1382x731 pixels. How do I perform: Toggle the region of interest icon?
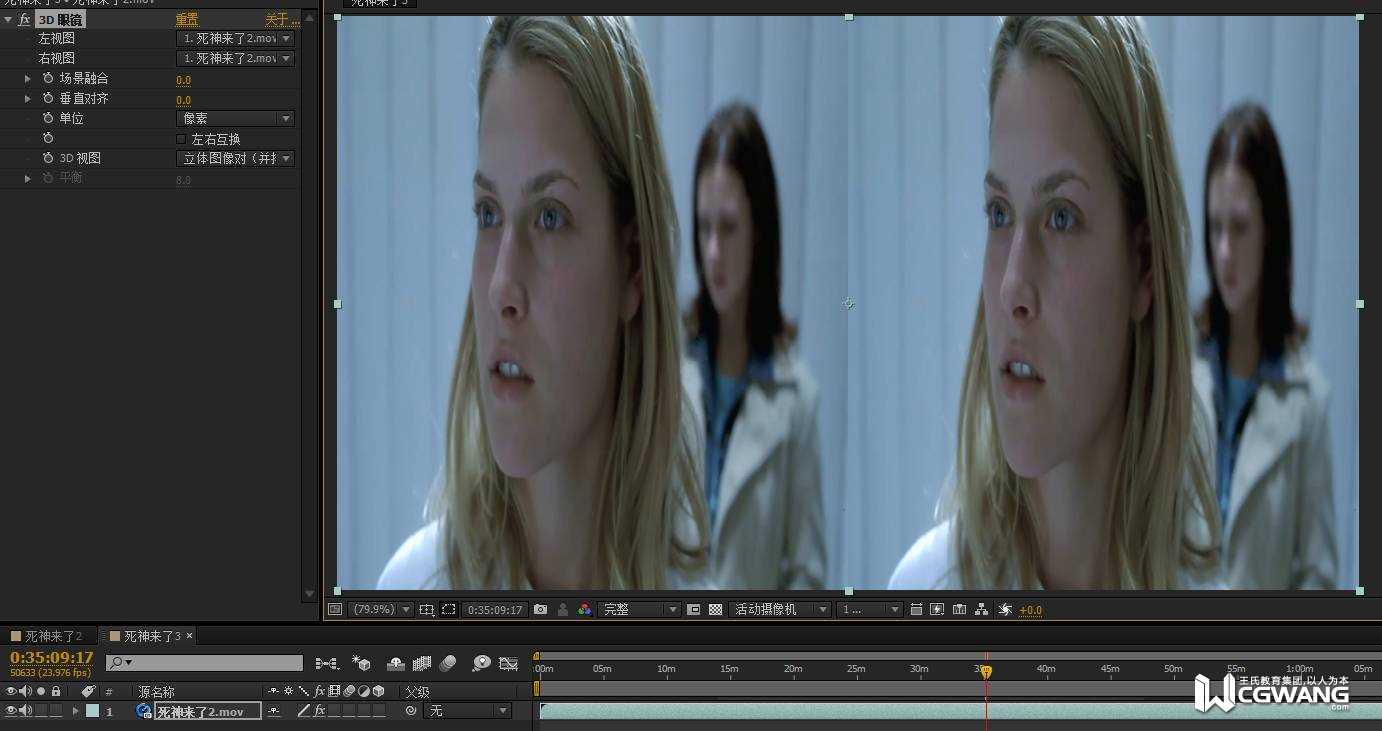point(693,609)
